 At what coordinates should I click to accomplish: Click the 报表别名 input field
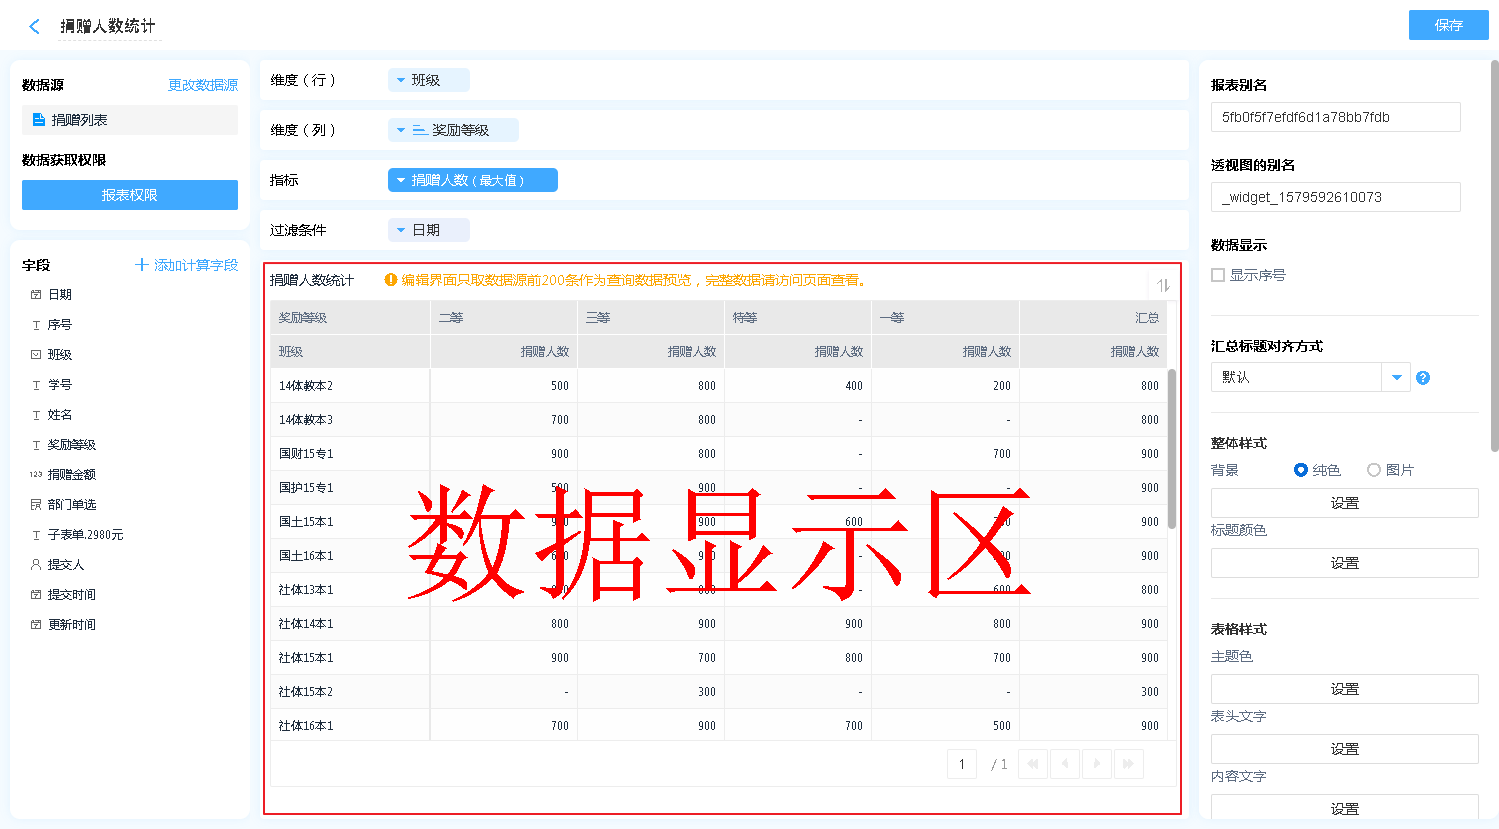pos(1335,117)
